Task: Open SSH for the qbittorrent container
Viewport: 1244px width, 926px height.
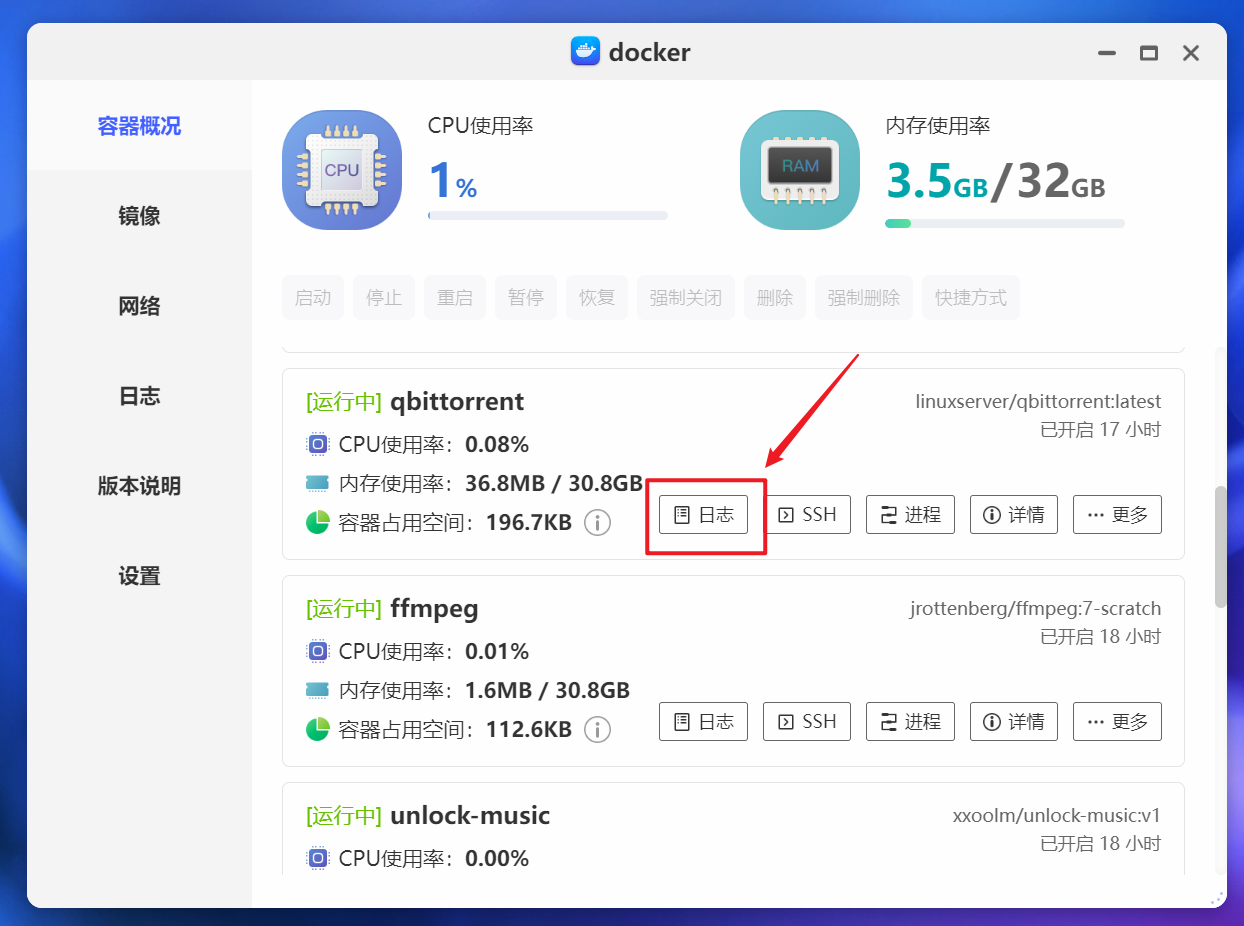Action: (x=806, y=515)
